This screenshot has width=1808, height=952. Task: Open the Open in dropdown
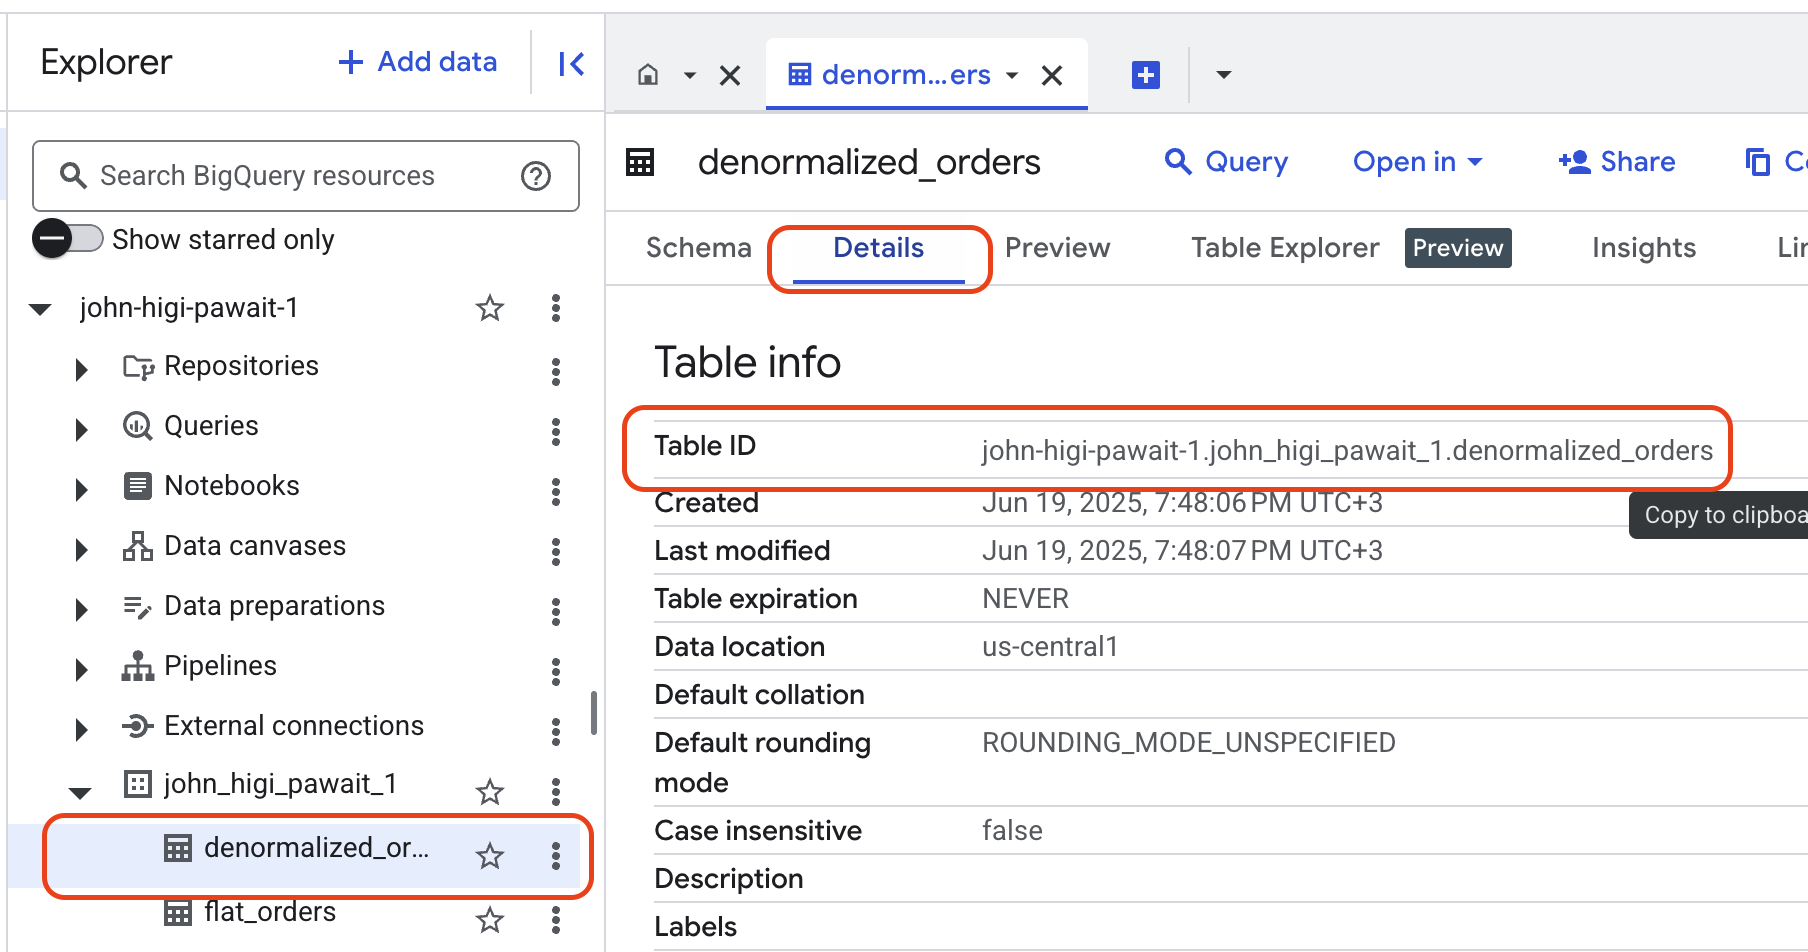point(1418,161)
